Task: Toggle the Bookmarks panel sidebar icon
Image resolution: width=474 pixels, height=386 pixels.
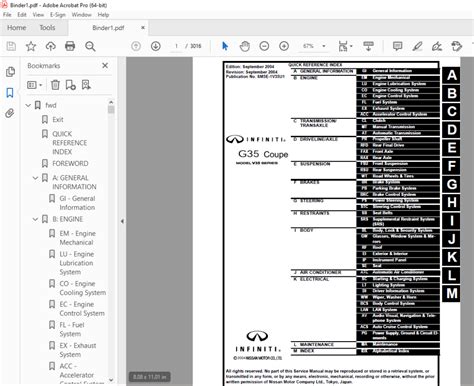Action: coord(10,93)
